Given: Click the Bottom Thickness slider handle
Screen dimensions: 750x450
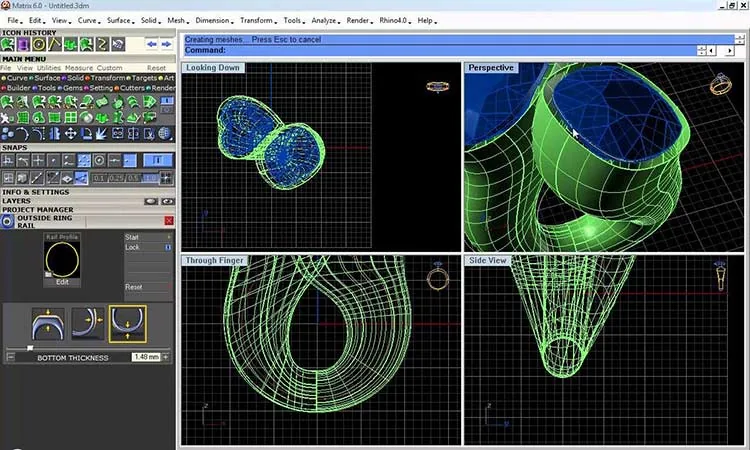Looking at the screenshot, I should (30, 348).
